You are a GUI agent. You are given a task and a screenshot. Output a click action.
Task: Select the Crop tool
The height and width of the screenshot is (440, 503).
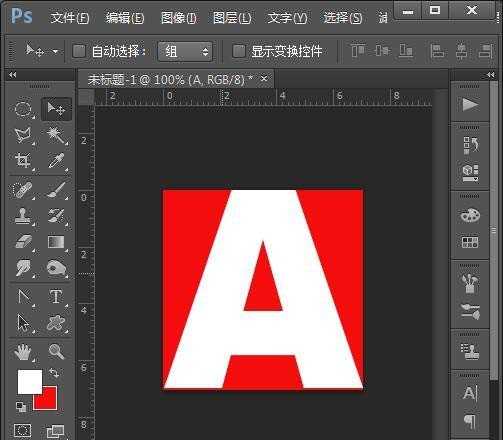(x=23, y=161)
